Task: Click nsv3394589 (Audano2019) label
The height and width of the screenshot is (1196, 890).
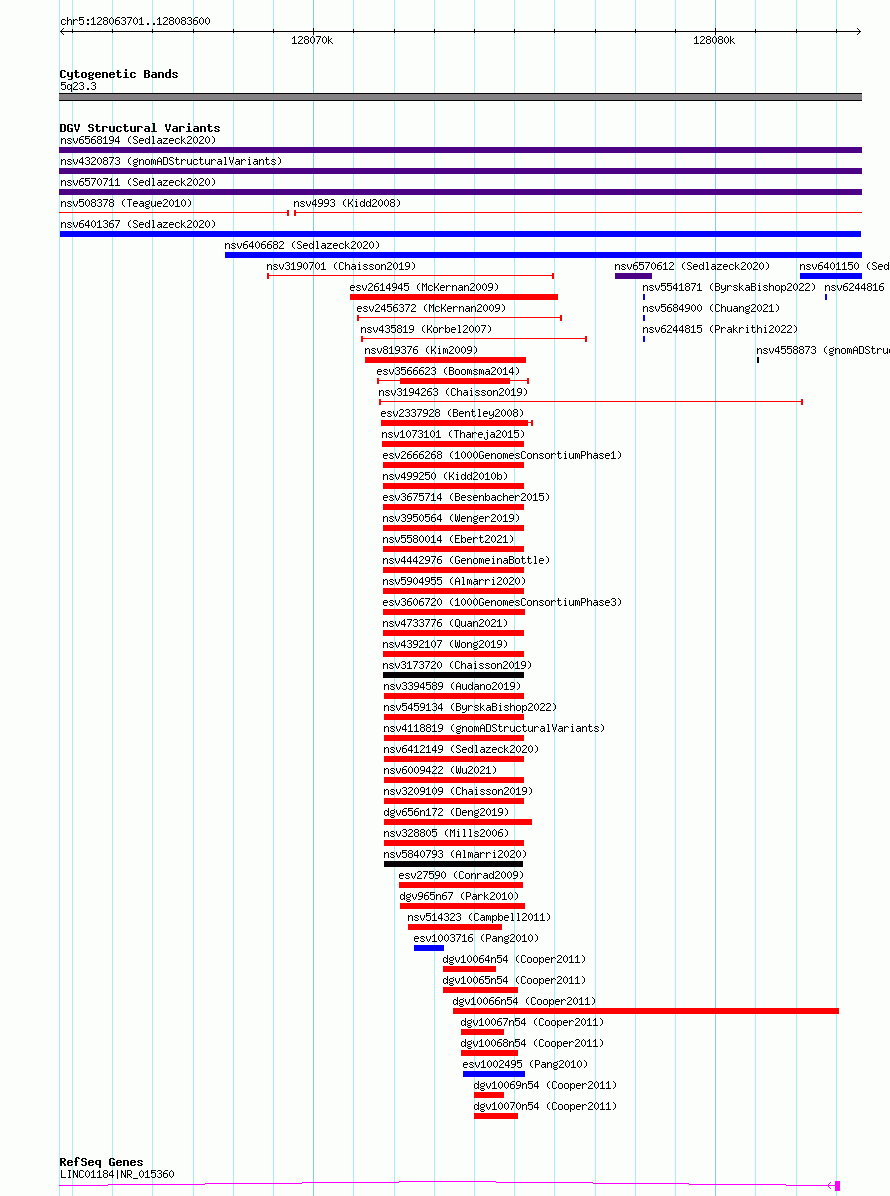Action: [451, 686]
